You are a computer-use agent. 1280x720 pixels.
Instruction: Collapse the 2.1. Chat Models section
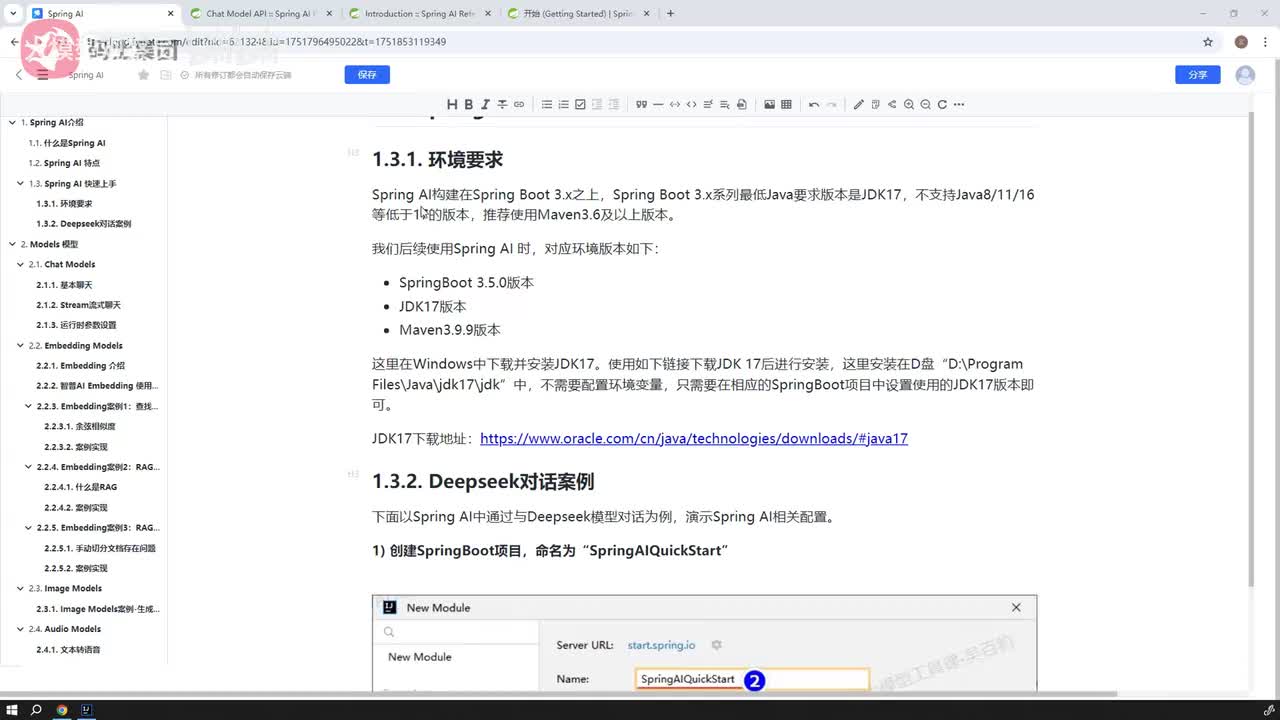point(20,264)
